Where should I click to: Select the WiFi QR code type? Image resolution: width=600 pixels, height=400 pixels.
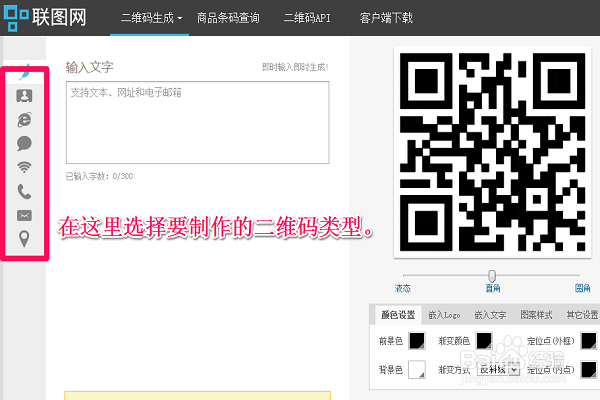[24, 167]
